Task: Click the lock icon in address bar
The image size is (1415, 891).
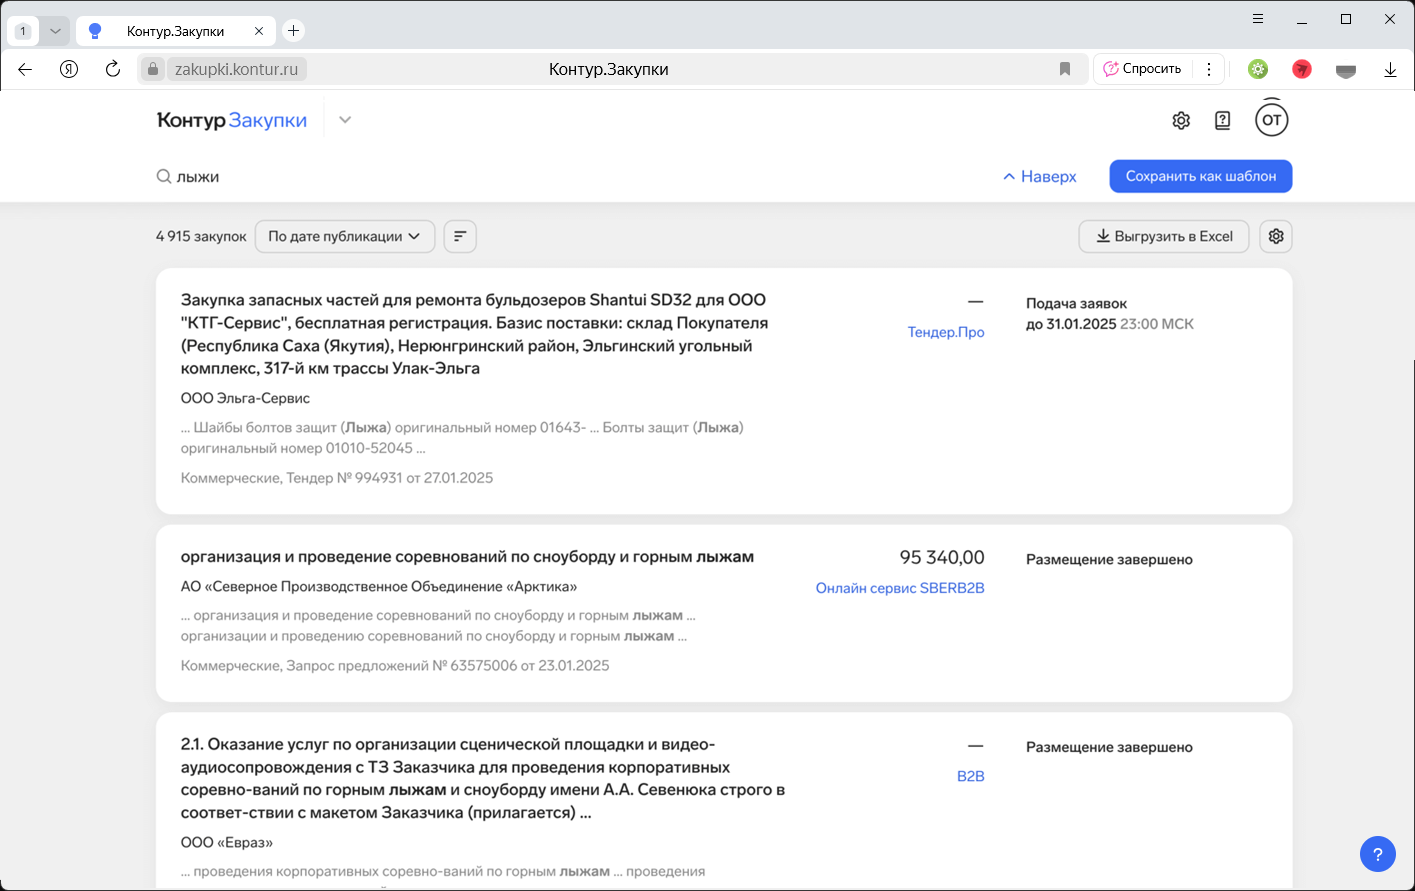Action: (x=153, y=69)
